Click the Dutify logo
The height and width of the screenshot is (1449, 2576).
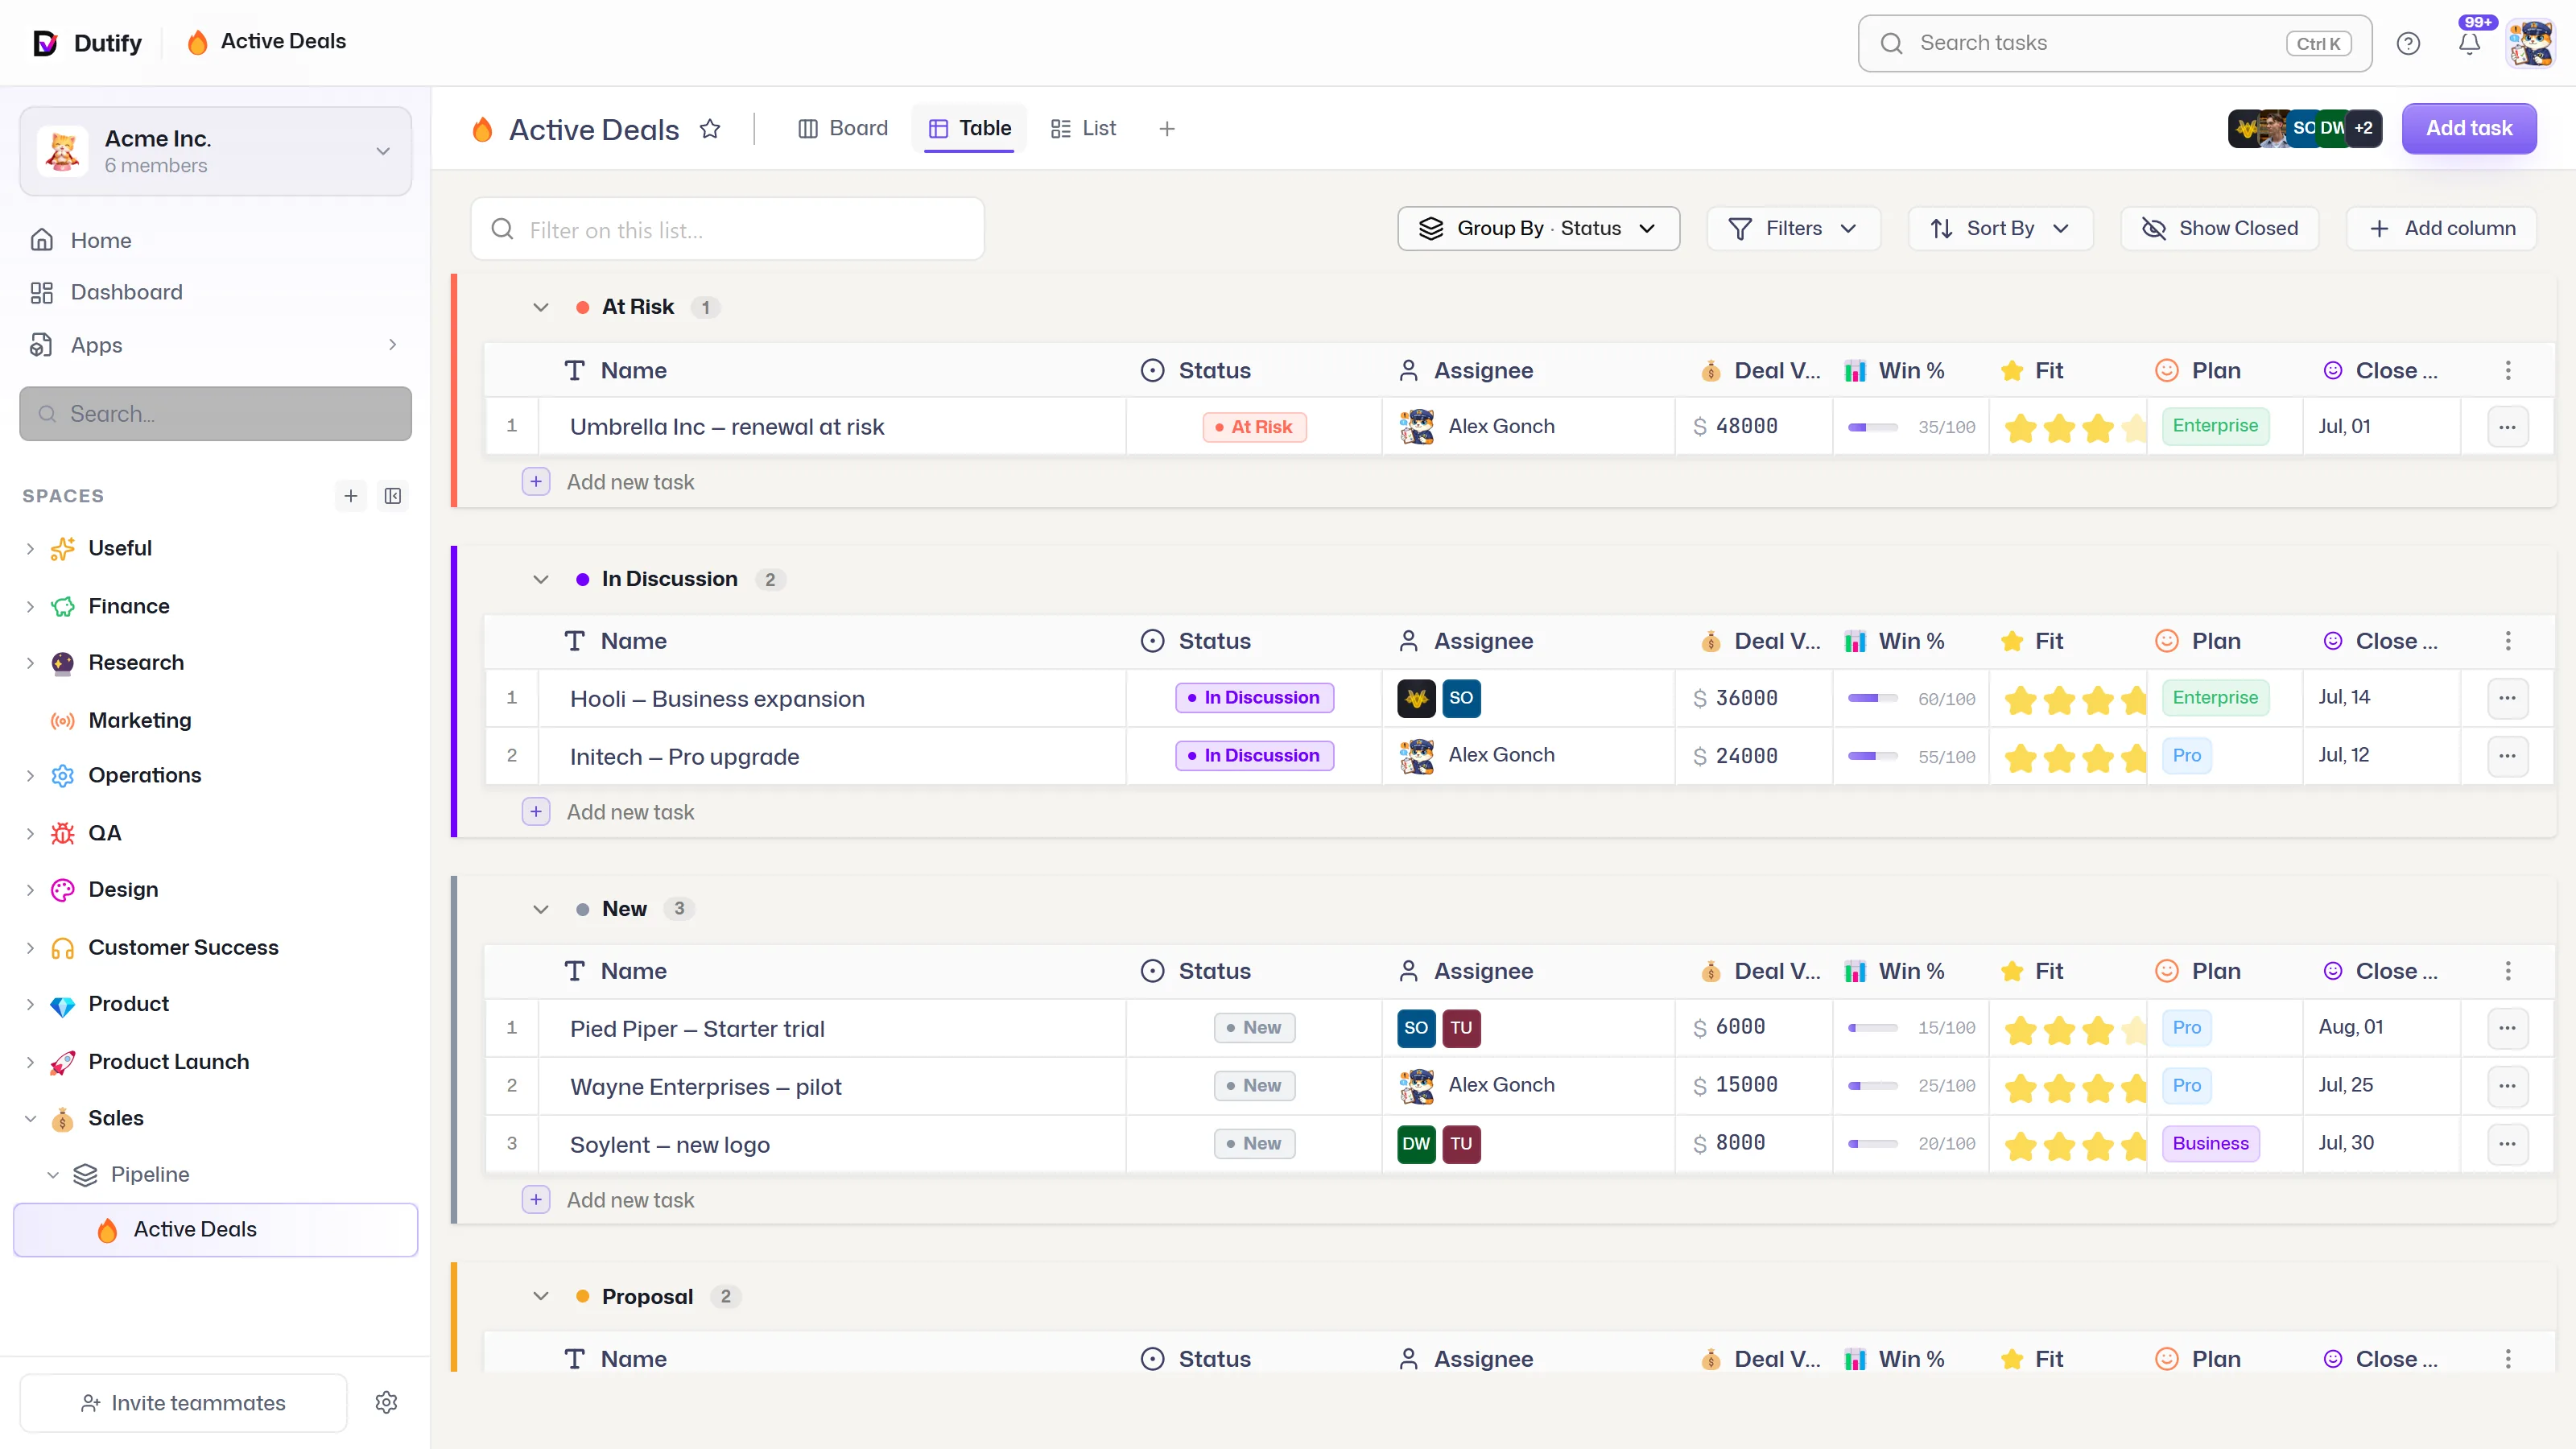click(88, 43)
